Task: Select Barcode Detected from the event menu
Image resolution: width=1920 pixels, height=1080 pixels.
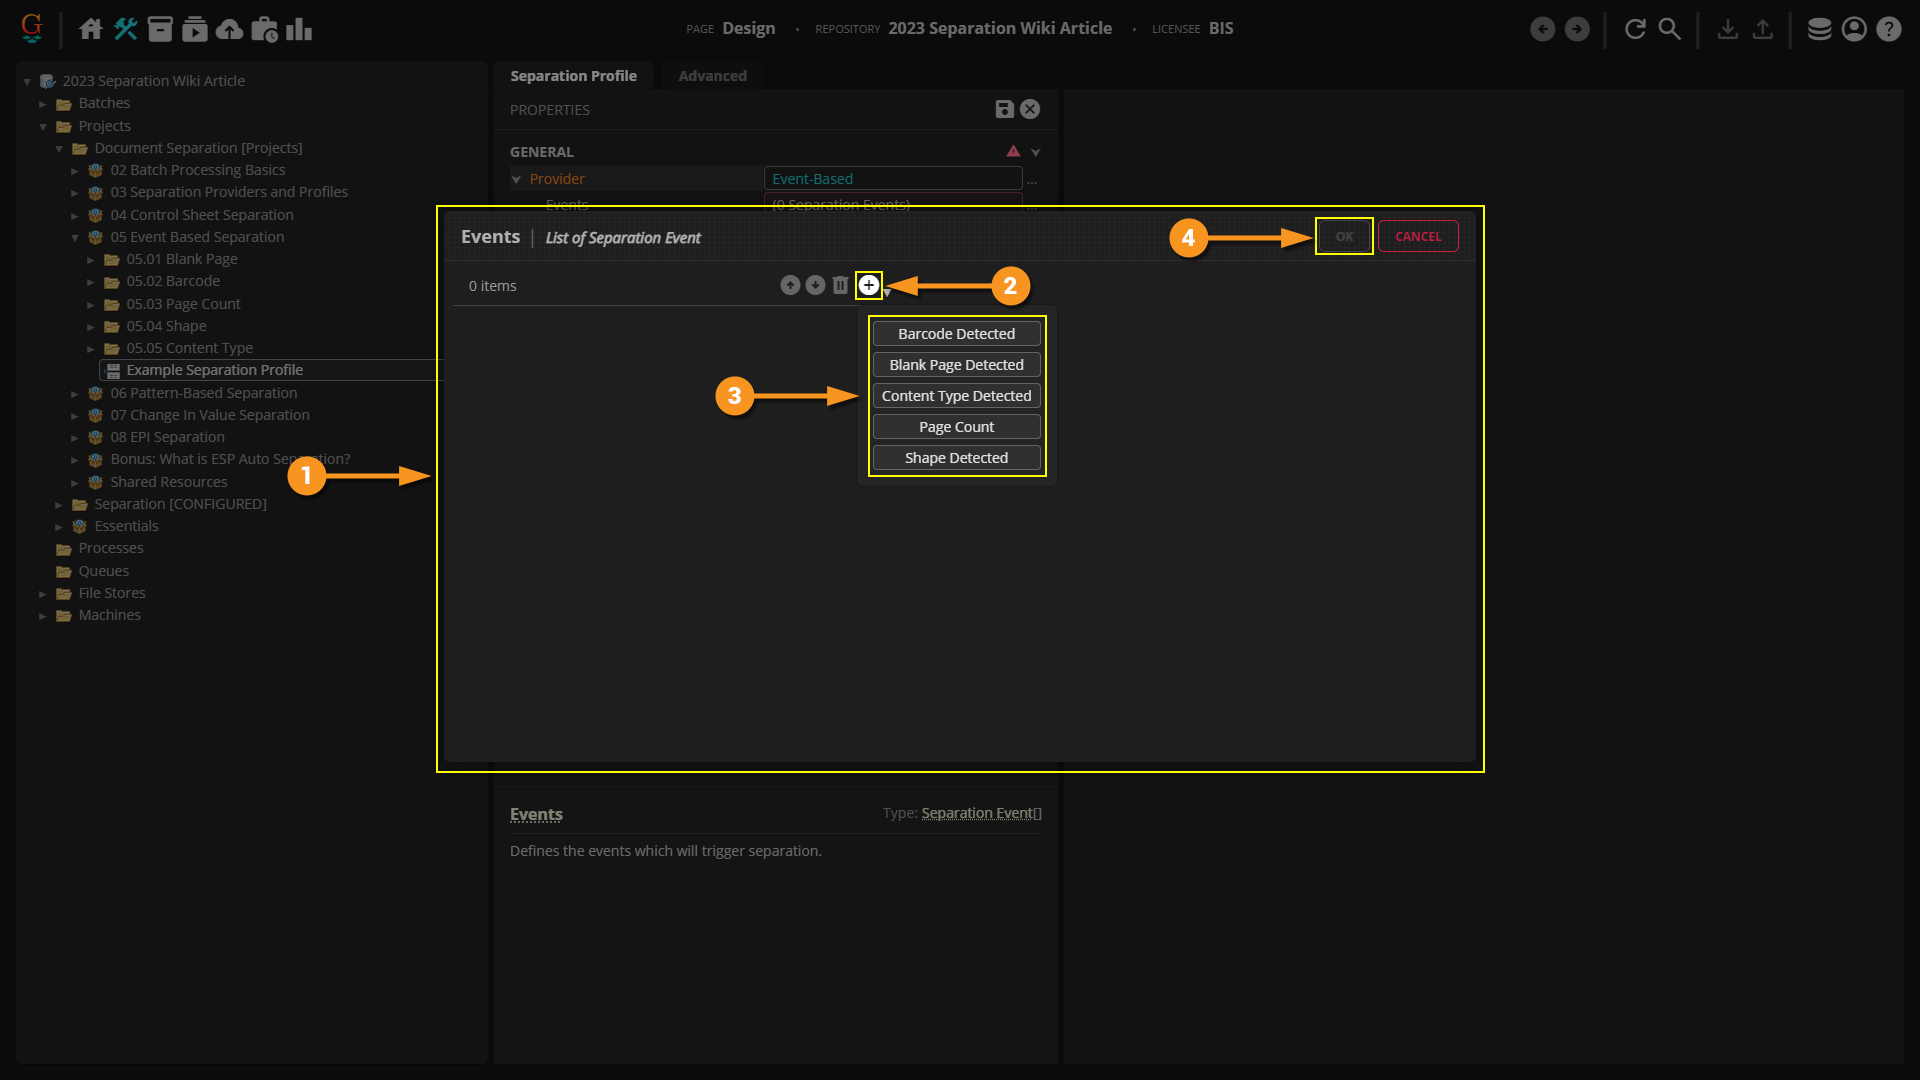Action: [x=956, y=334]
